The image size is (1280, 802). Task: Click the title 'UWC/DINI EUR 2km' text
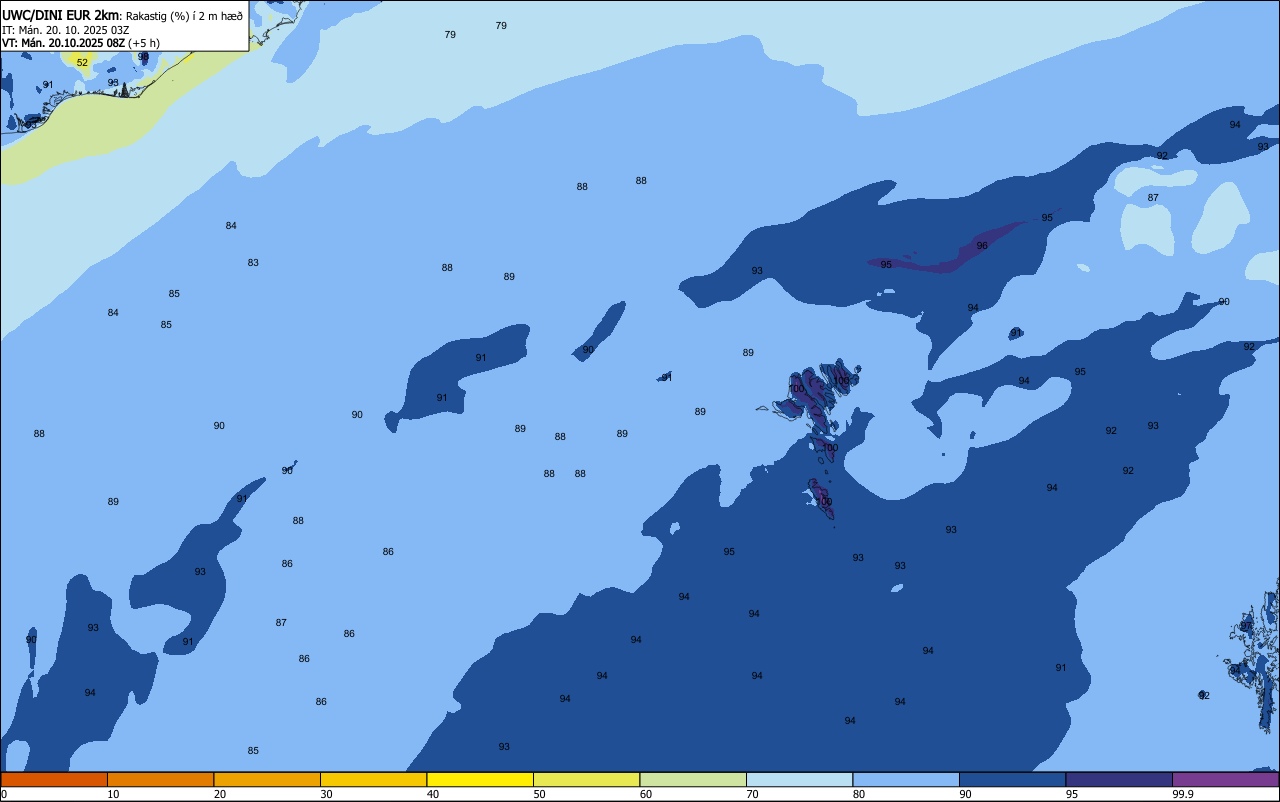coord(61,15)
